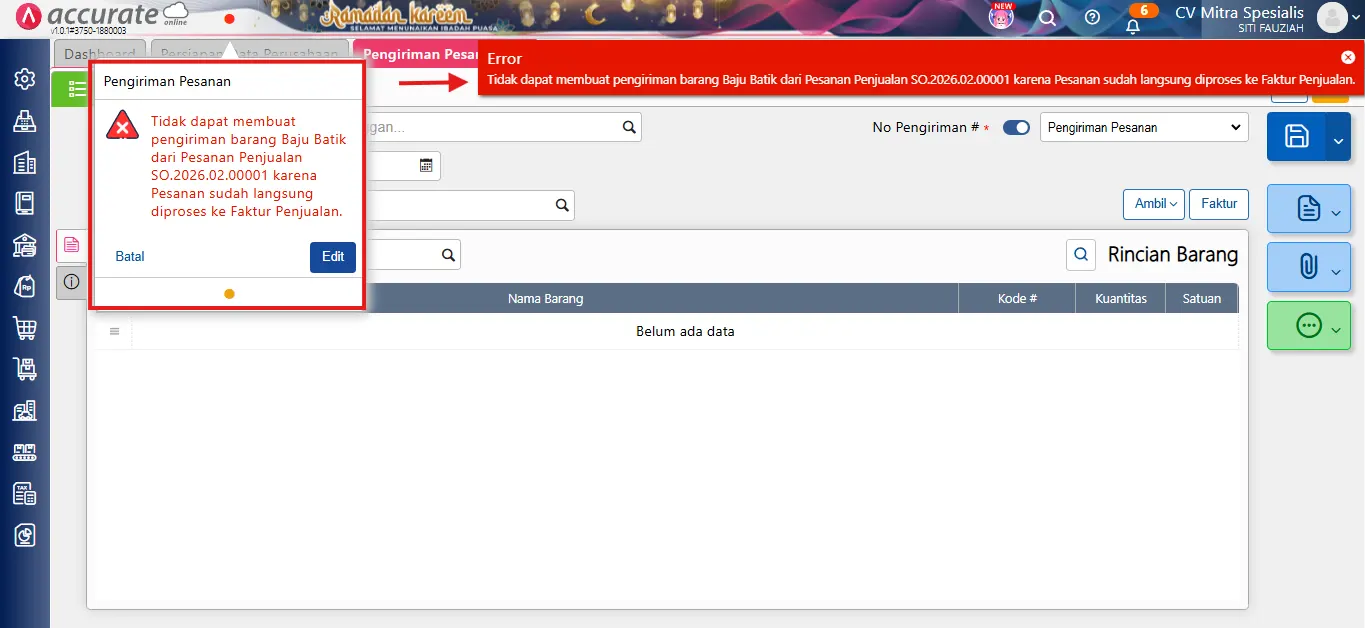Click the Batal link in popup

[130, 257]
